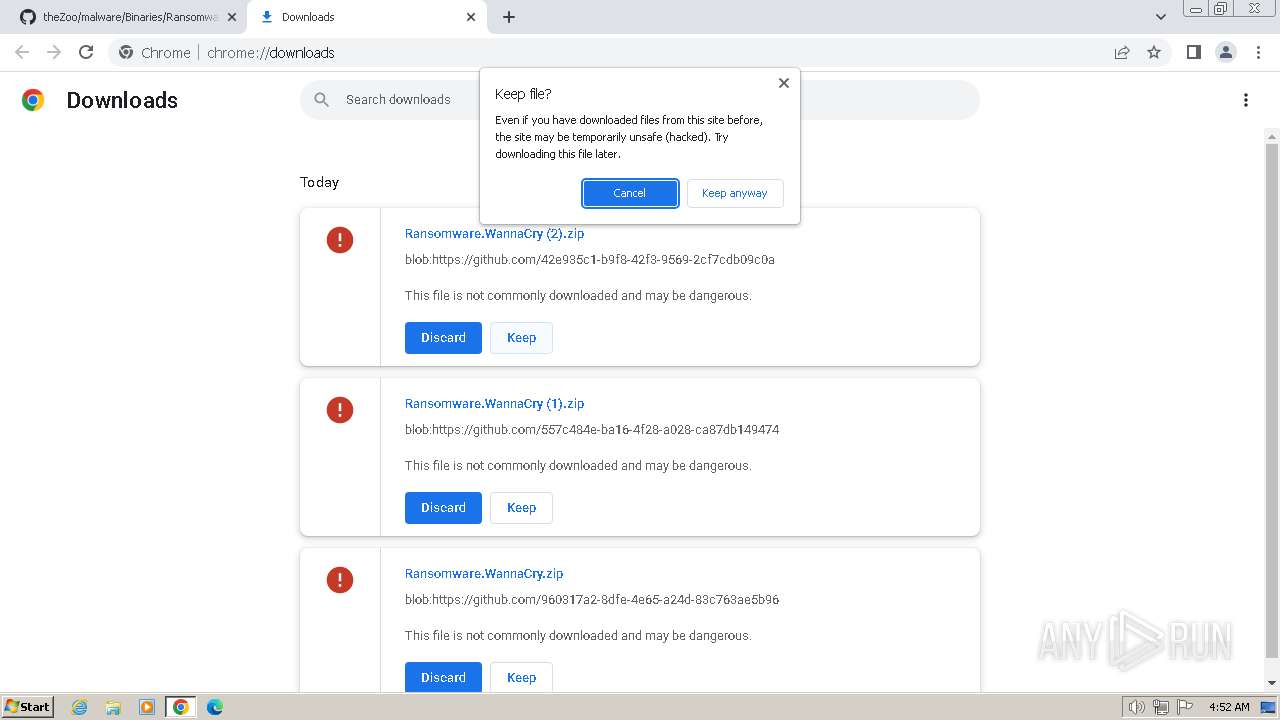Image resolution: width=1280 pixels, height=720 pixels.
Task: Click the blob URL ending in 83c763ae5b96
Action: click(592, 599)
